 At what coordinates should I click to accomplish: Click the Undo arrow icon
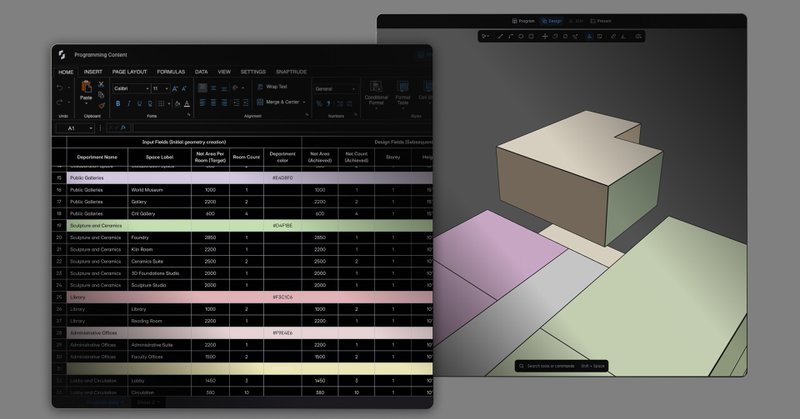coord(60,88)
